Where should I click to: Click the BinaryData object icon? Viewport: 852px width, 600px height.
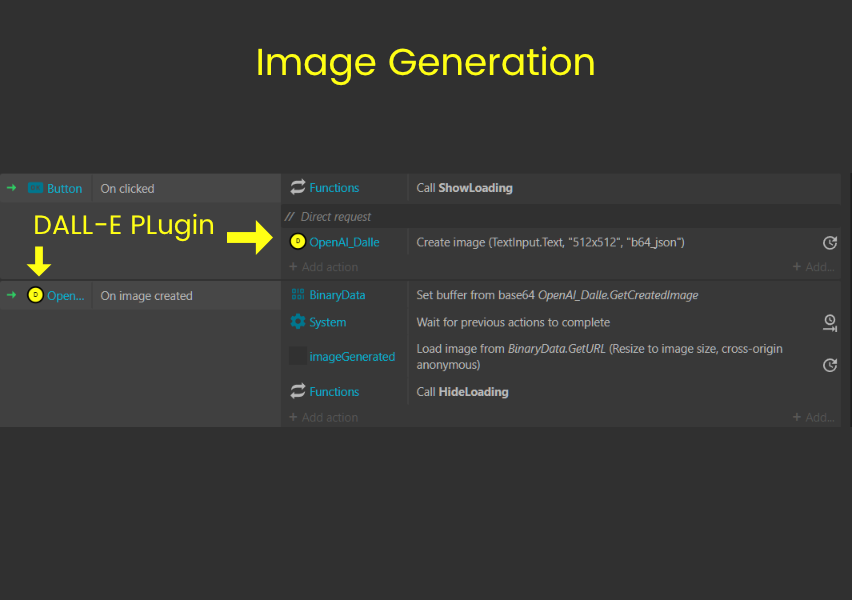pos(298,295)
